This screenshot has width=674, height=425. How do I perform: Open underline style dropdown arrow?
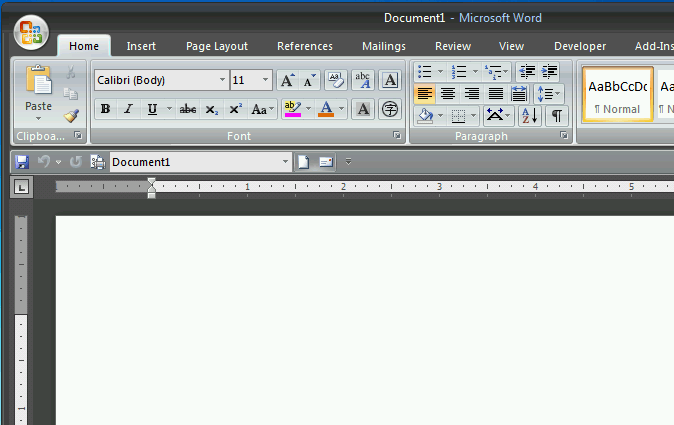click(x=169, y=109)
